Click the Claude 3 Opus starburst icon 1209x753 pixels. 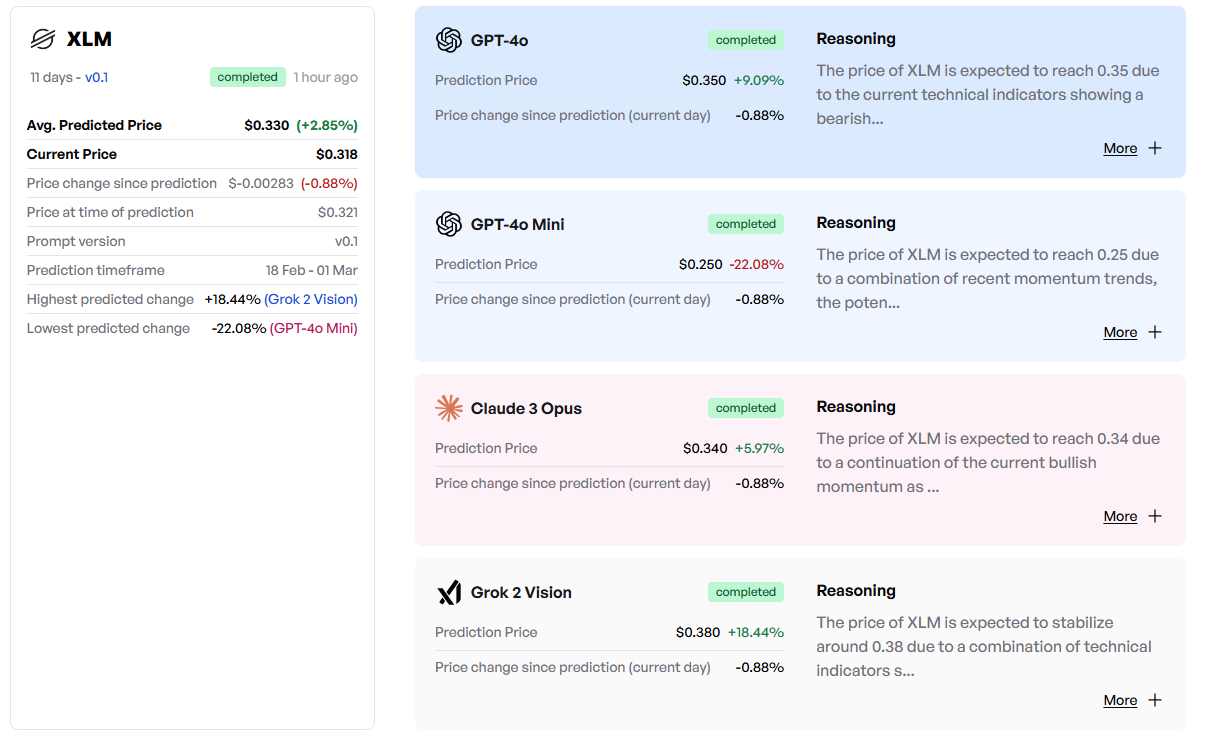point(449,408)
